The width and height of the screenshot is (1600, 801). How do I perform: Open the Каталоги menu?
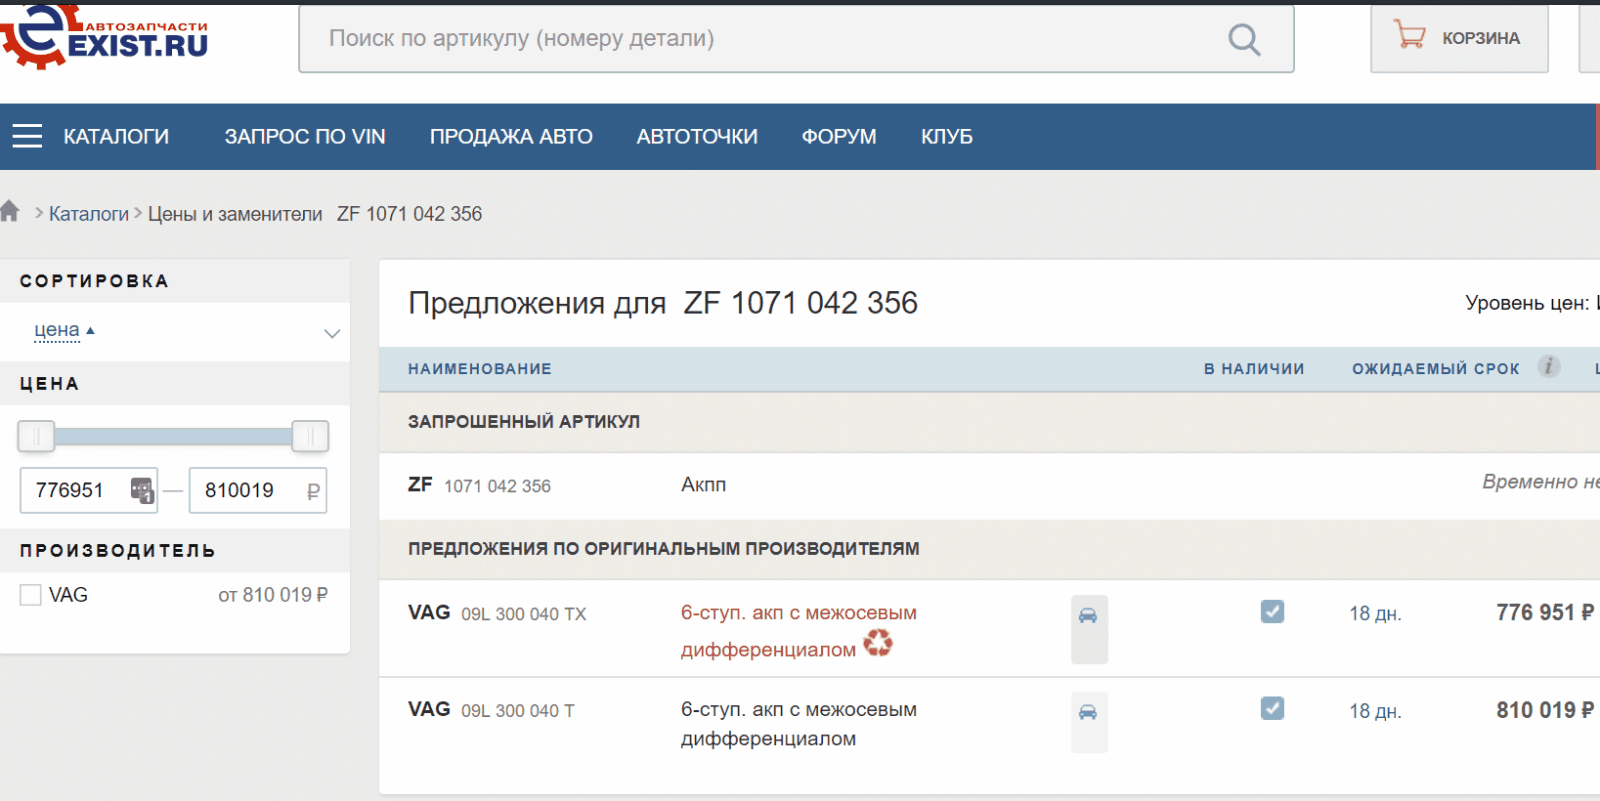click(116, 137)
